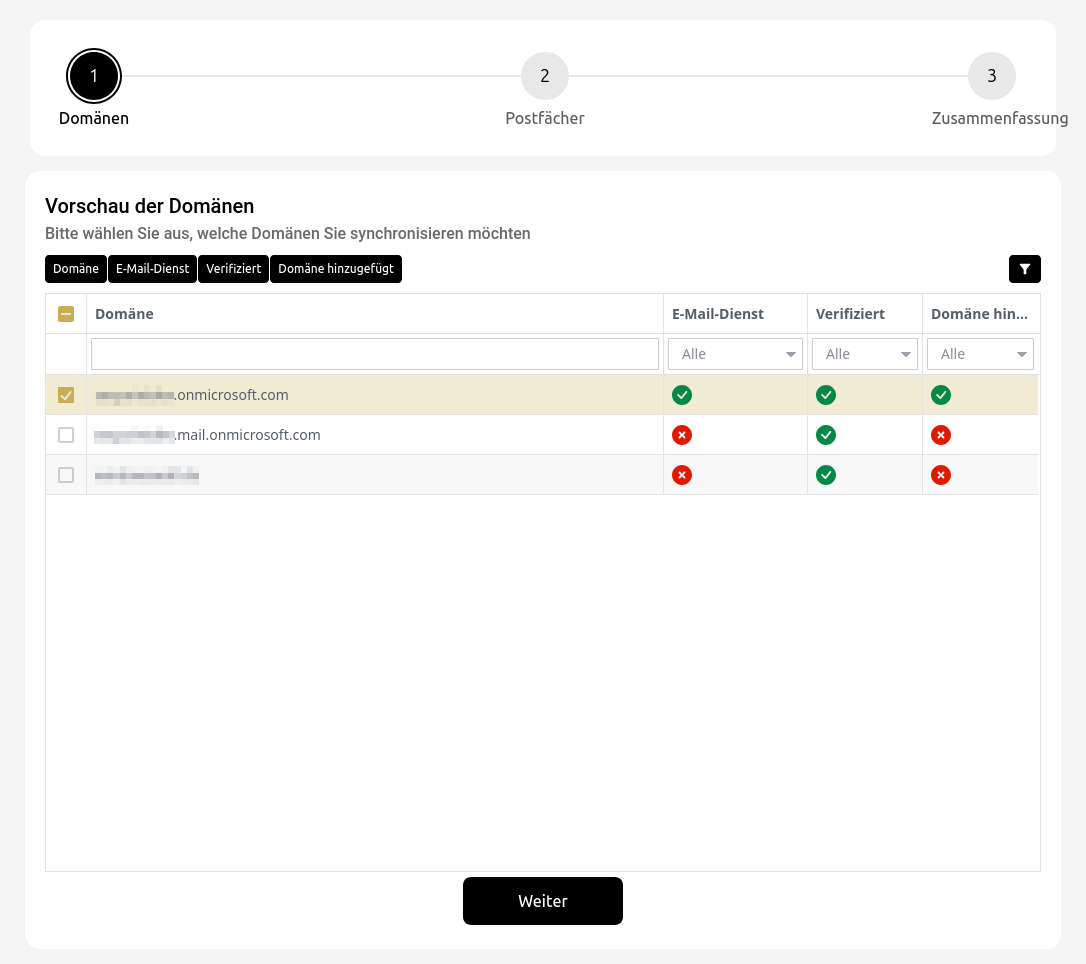Click the E-Mail-Dienst column chip button
1086x964 pixels.
[x=152, y=269]
